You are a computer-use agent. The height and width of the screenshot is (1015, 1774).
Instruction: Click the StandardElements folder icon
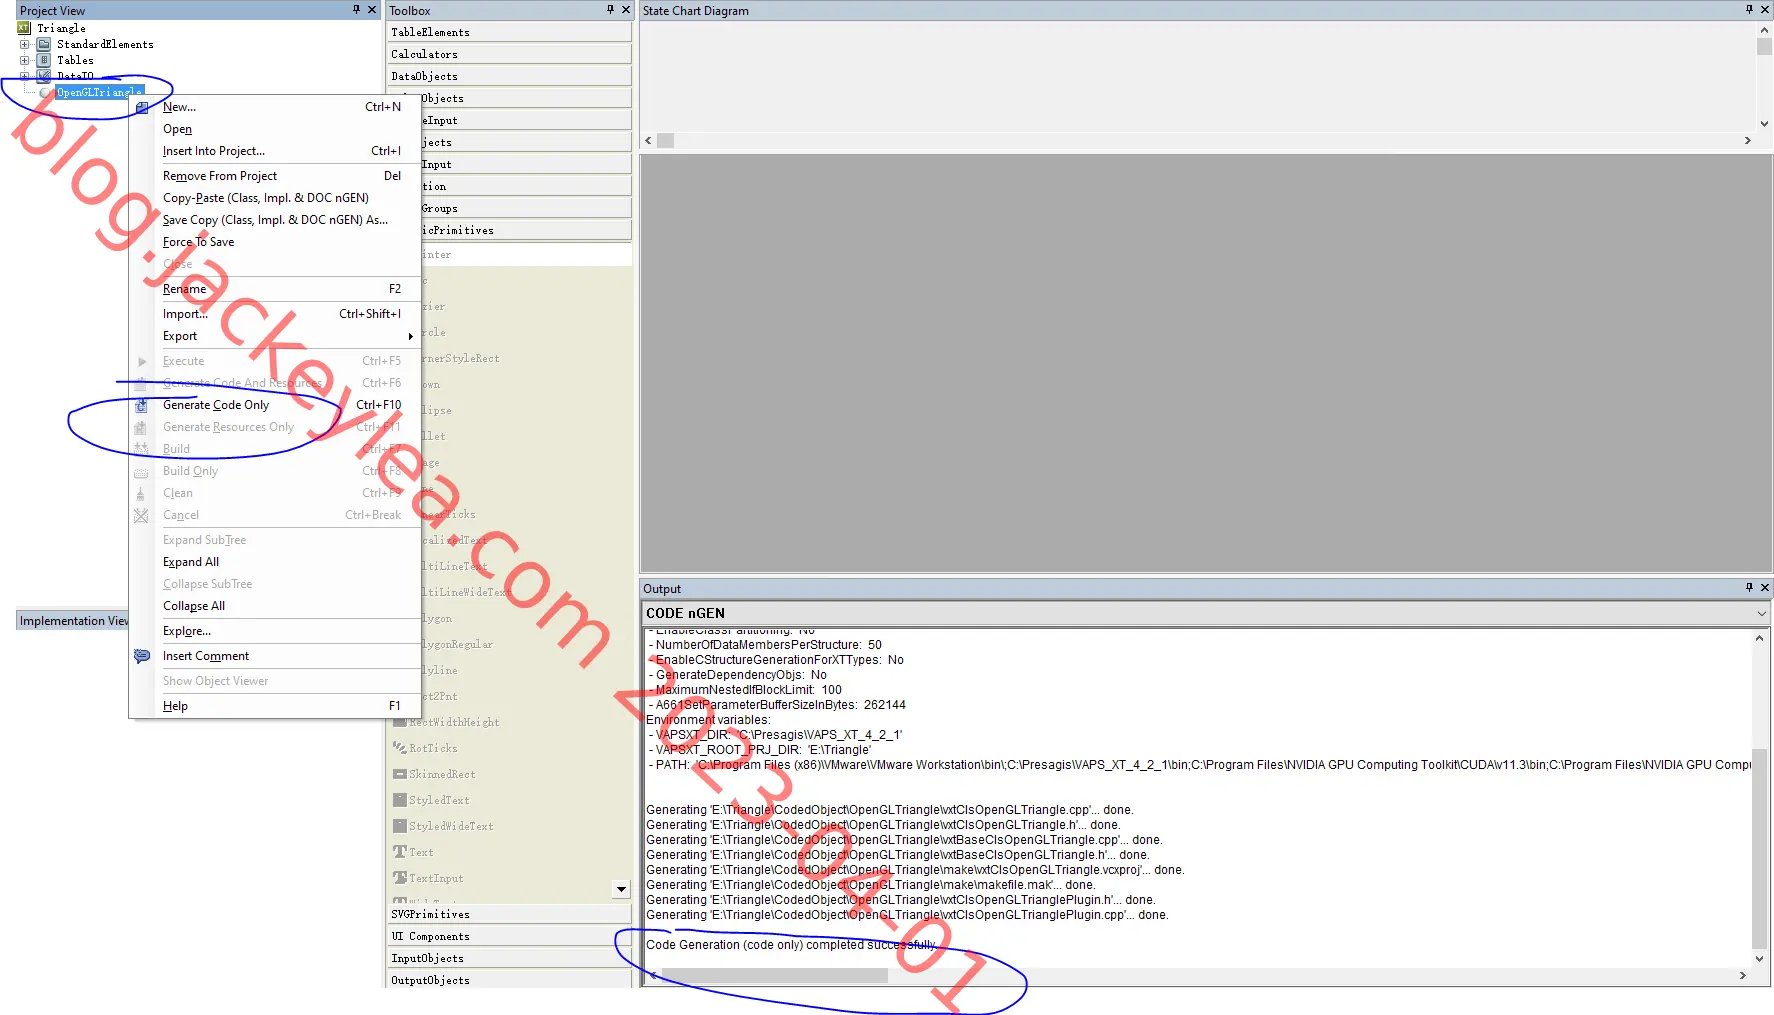click(44, 44)
